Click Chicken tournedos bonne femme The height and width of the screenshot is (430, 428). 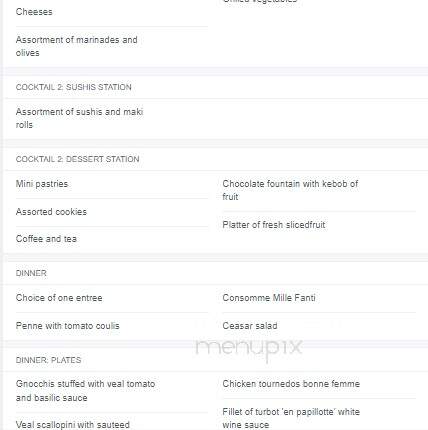point(291,384)
